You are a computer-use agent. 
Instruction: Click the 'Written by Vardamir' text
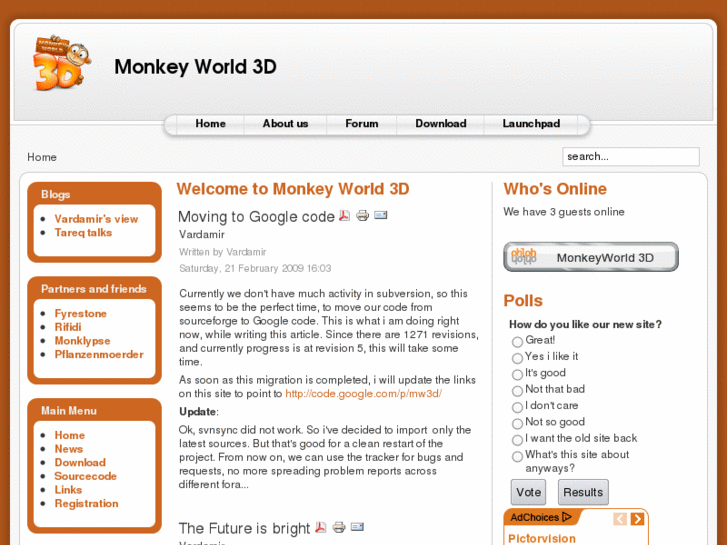coord(223,252)
